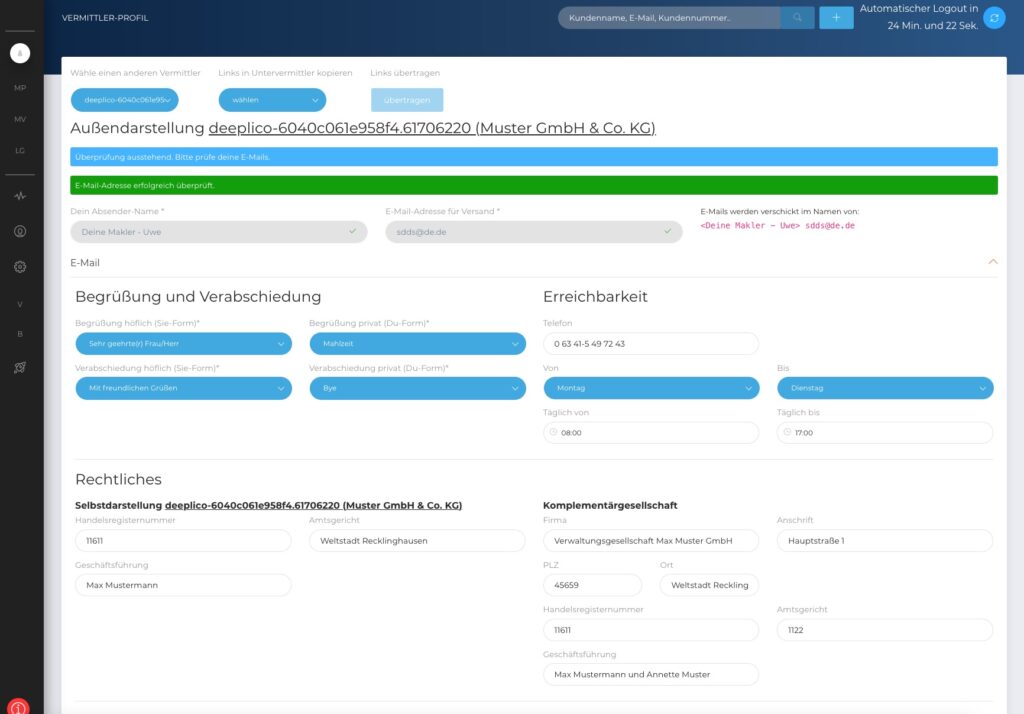Click the search magnifier icon
1024x714 pixels.
[x=797, y=18]
